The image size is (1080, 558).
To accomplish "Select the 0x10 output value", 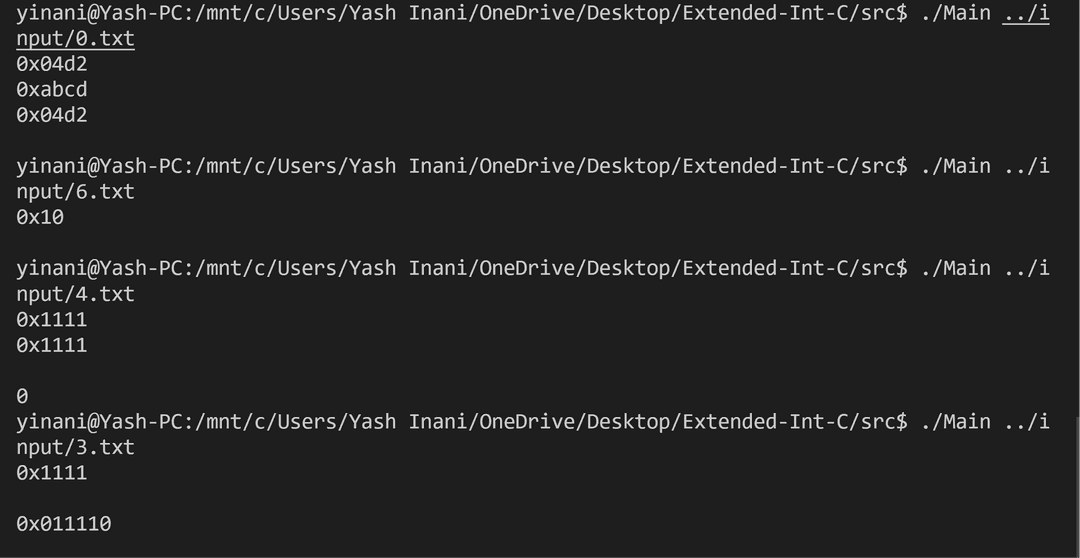I will 40,217.
